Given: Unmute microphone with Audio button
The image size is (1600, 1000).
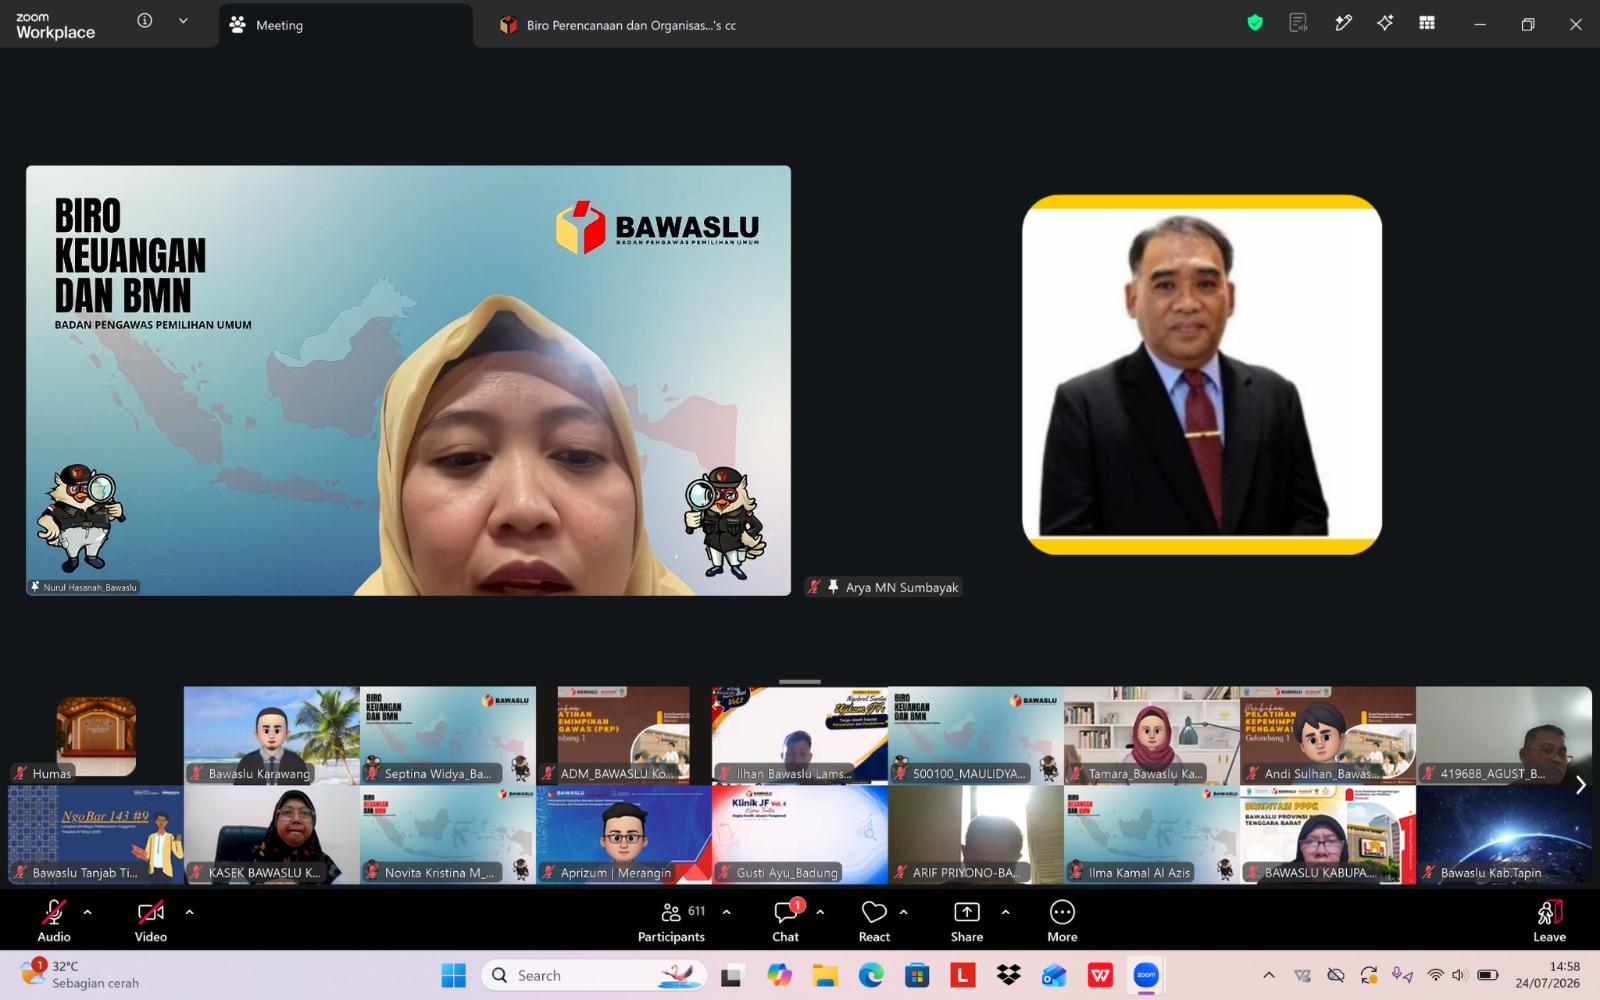Looking at the screenshot, I should click(54, 920).
